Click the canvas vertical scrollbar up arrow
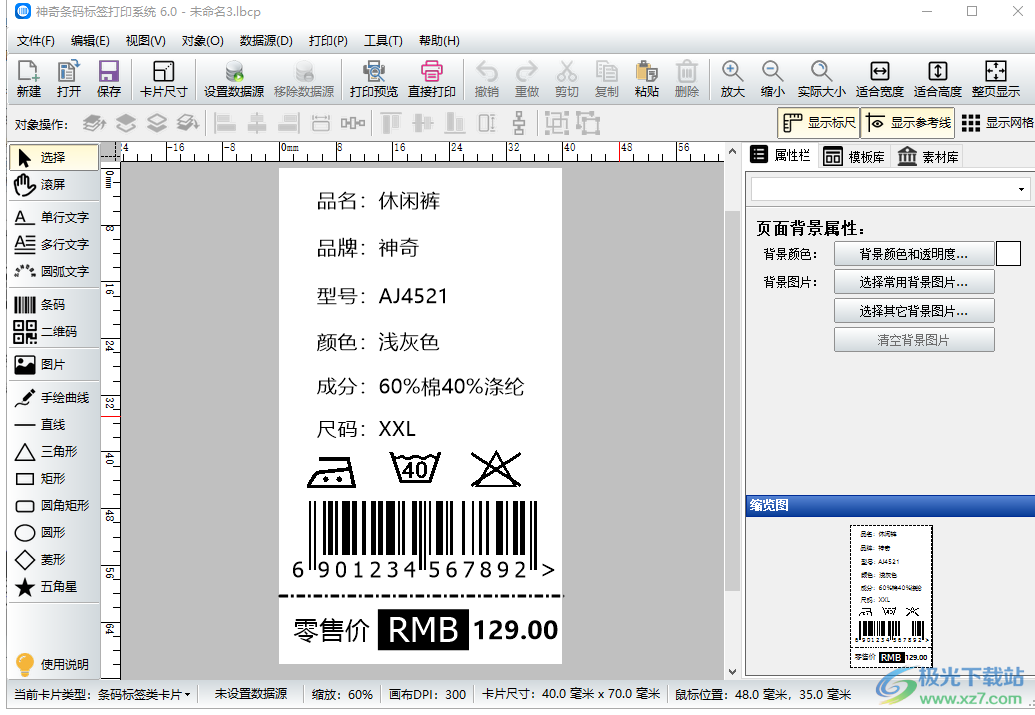The height and width of the screenshot is (715, 1035). tap(732, 151)
